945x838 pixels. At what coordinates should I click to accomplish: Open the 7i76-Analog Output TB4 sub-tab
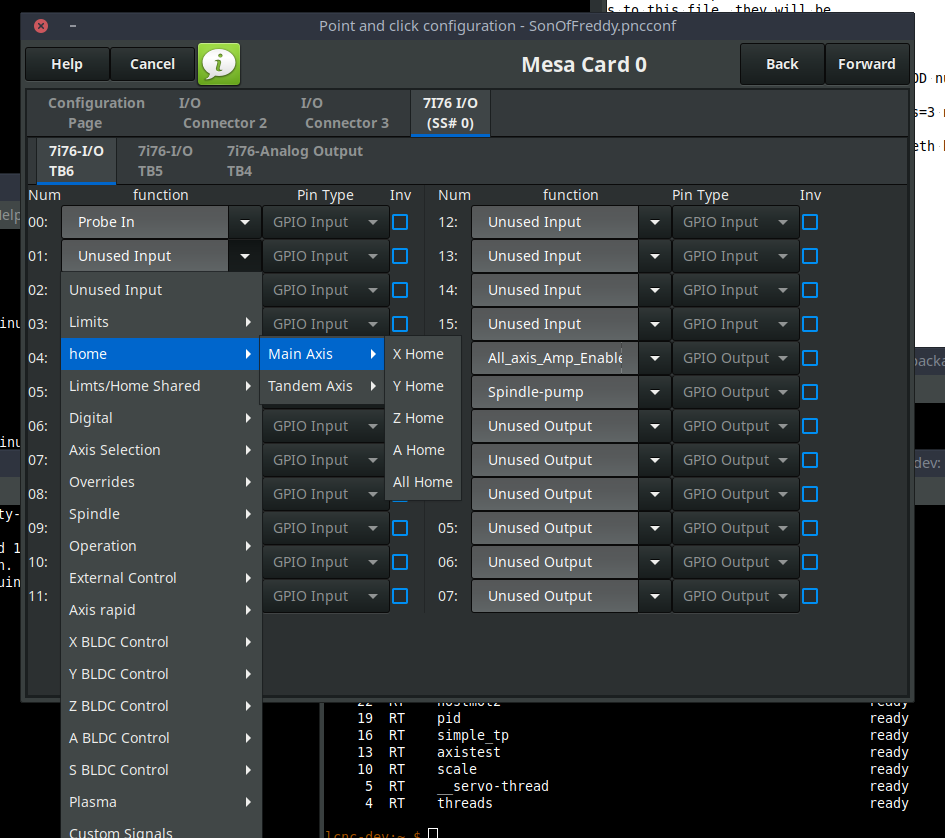click(x=295, y=161)
